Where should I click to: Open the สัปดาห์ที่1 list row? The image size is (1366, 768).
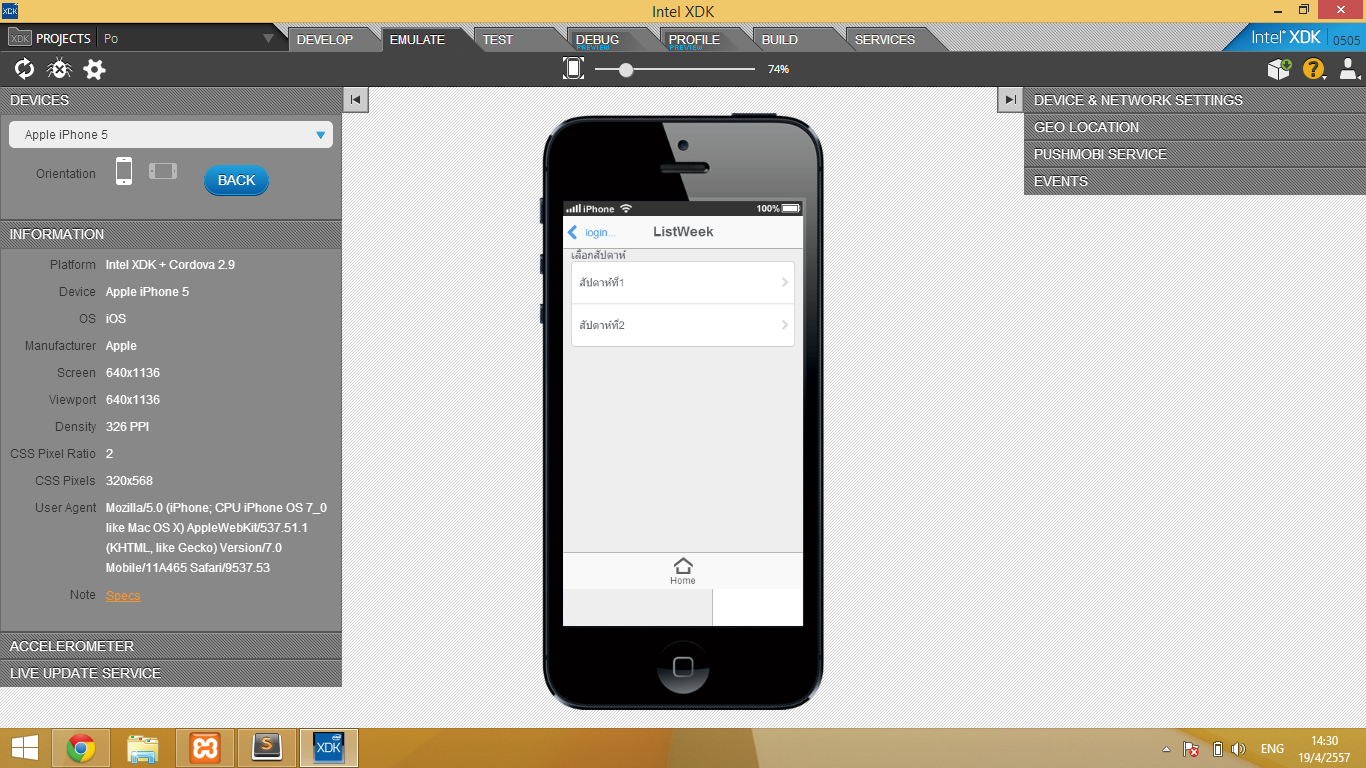pyautogui.click(x=683, y=283)
